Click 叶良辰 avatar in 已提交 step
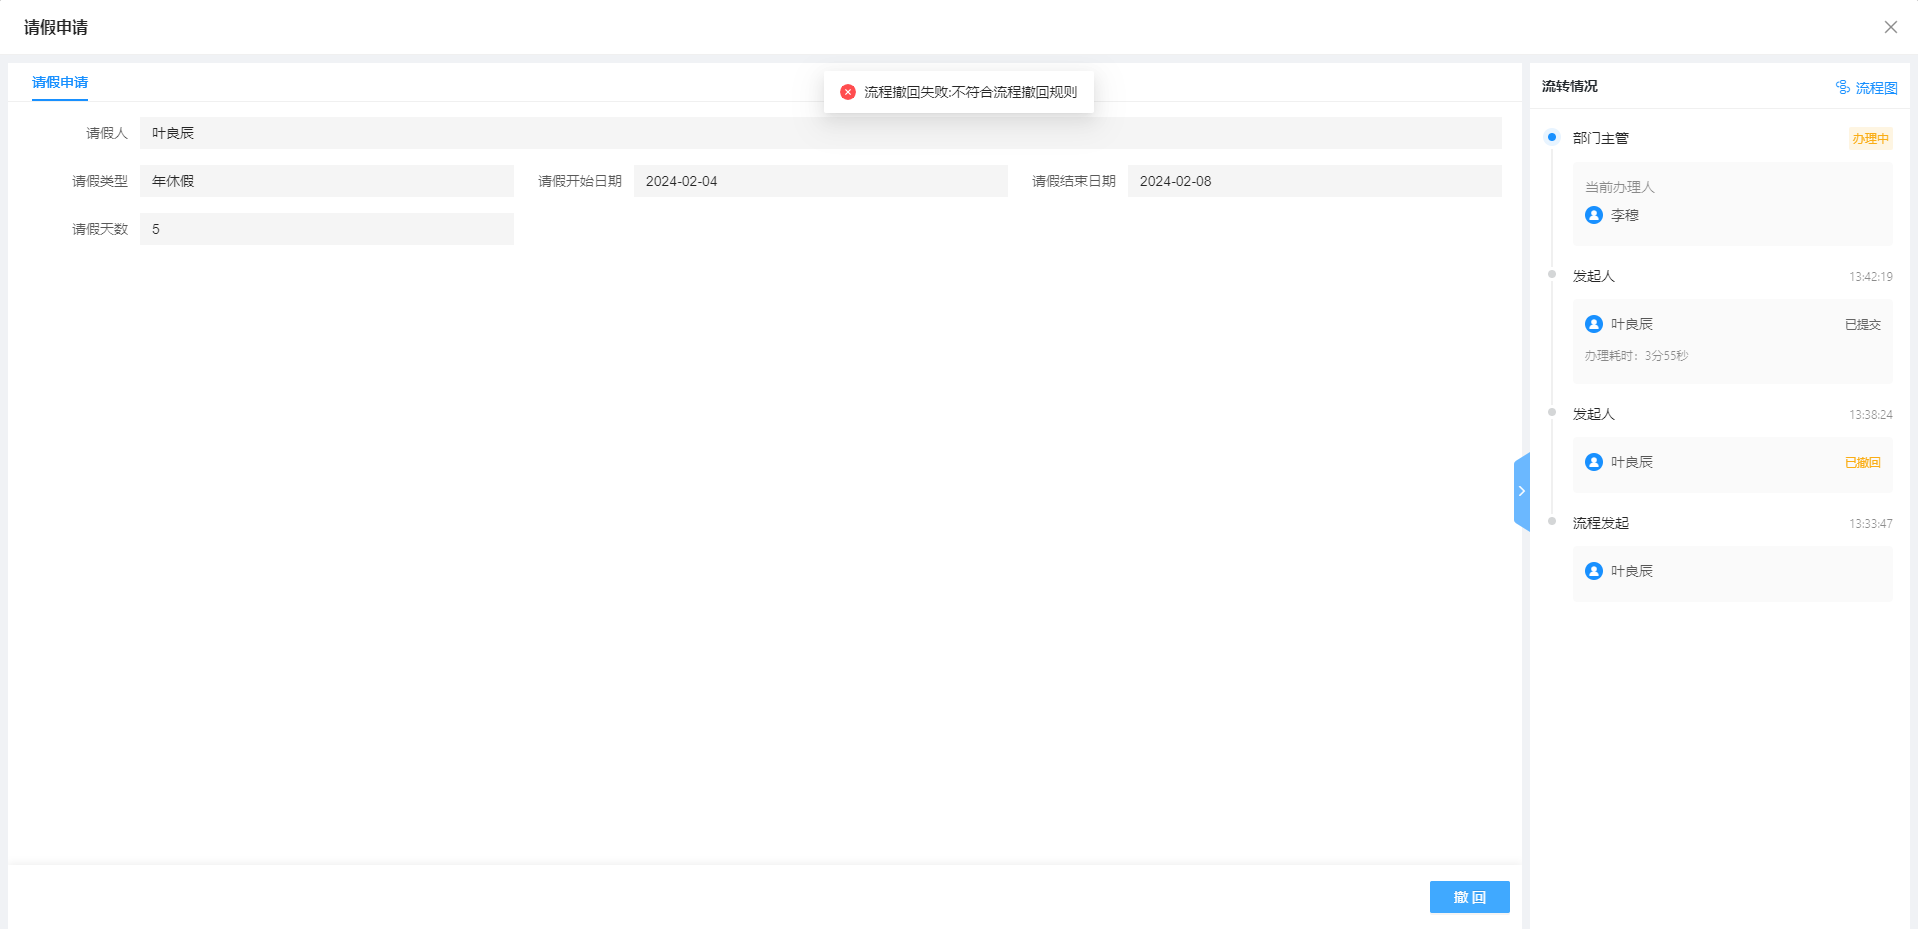Image resolution: width=1918 pixels, height=929 pixels. coord(1594,324)
